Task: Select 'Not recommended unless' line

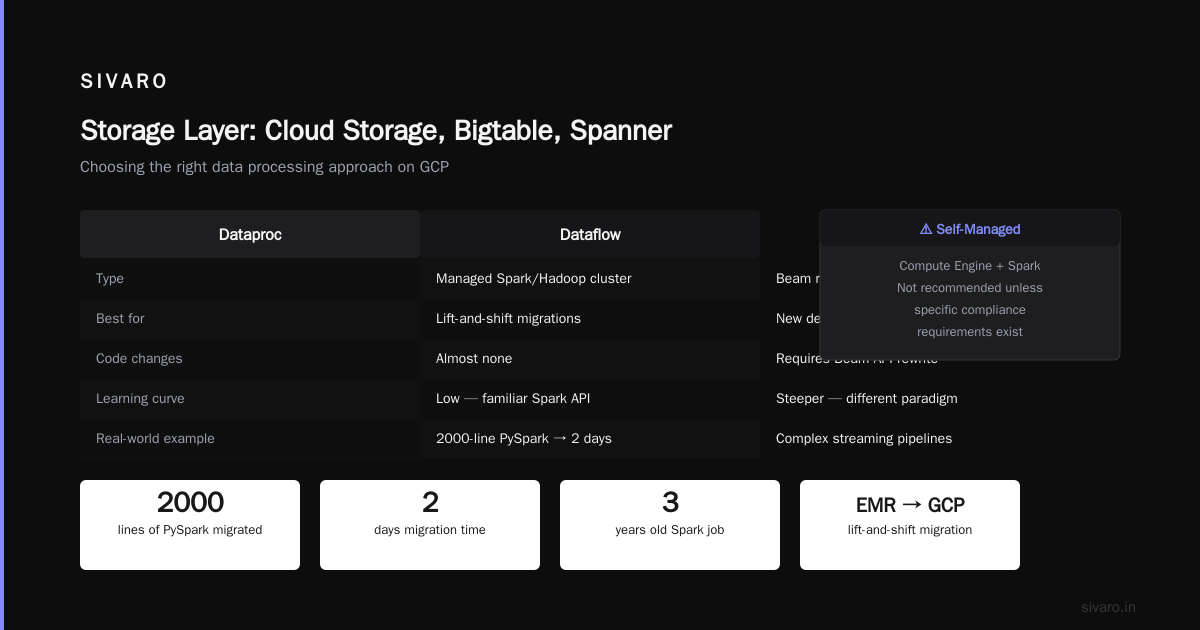Action: tap(970, 288)
